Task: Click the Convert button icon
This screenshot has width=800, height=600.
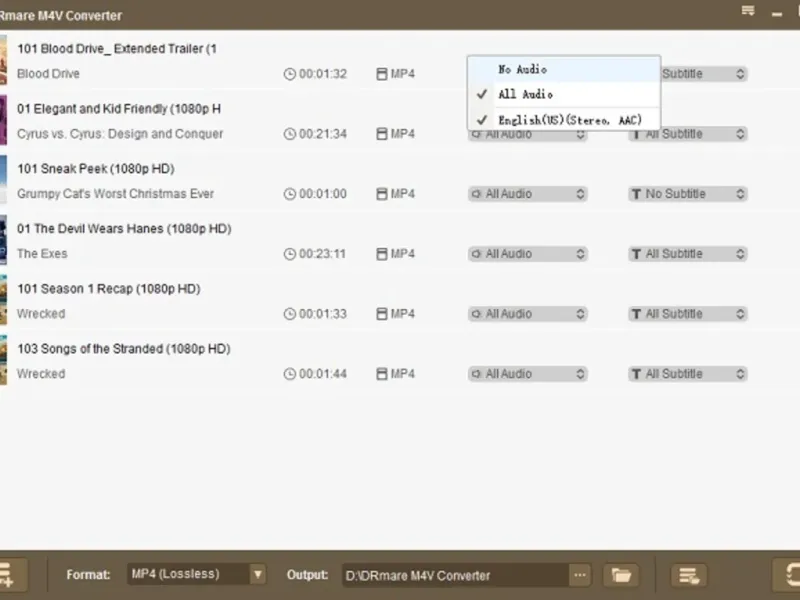Action: click(788, 574)
